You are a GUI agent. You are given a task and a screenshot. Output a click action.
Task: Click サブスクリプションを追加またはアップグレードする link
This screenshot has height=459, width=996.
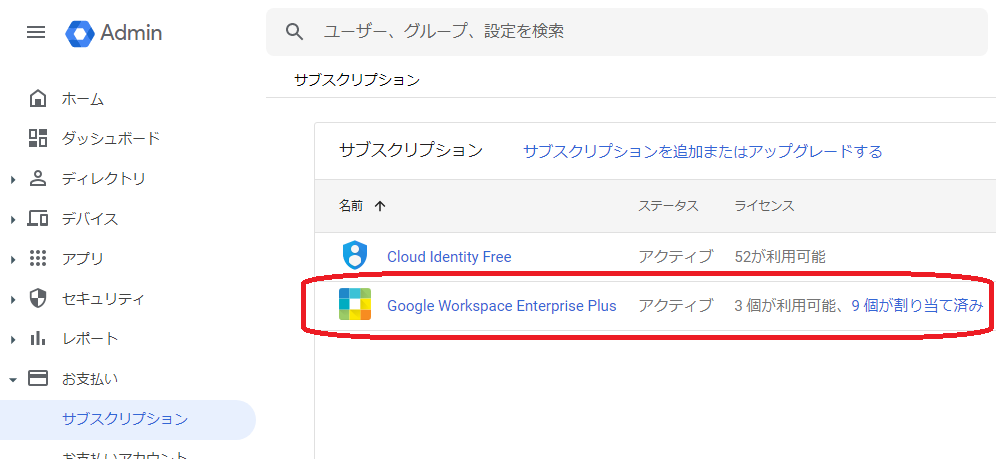[x=703, y=151]
